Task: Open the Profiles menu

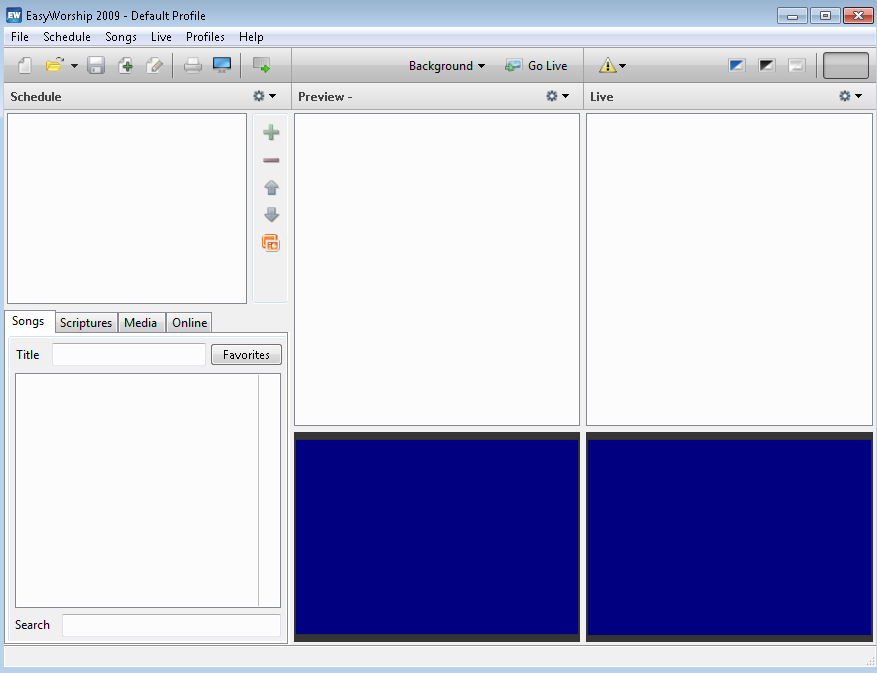Action: tap(205, 37)
